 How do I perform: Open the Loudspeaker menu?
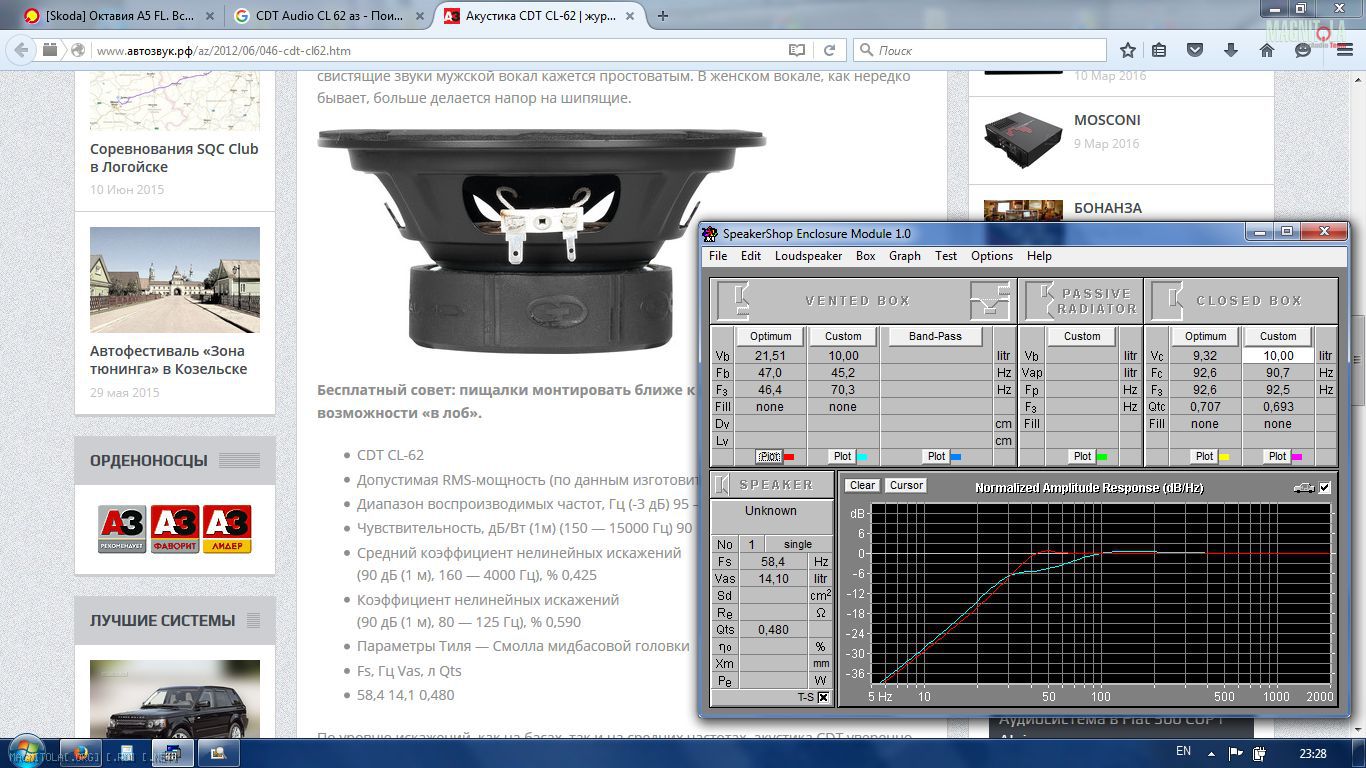808,256
